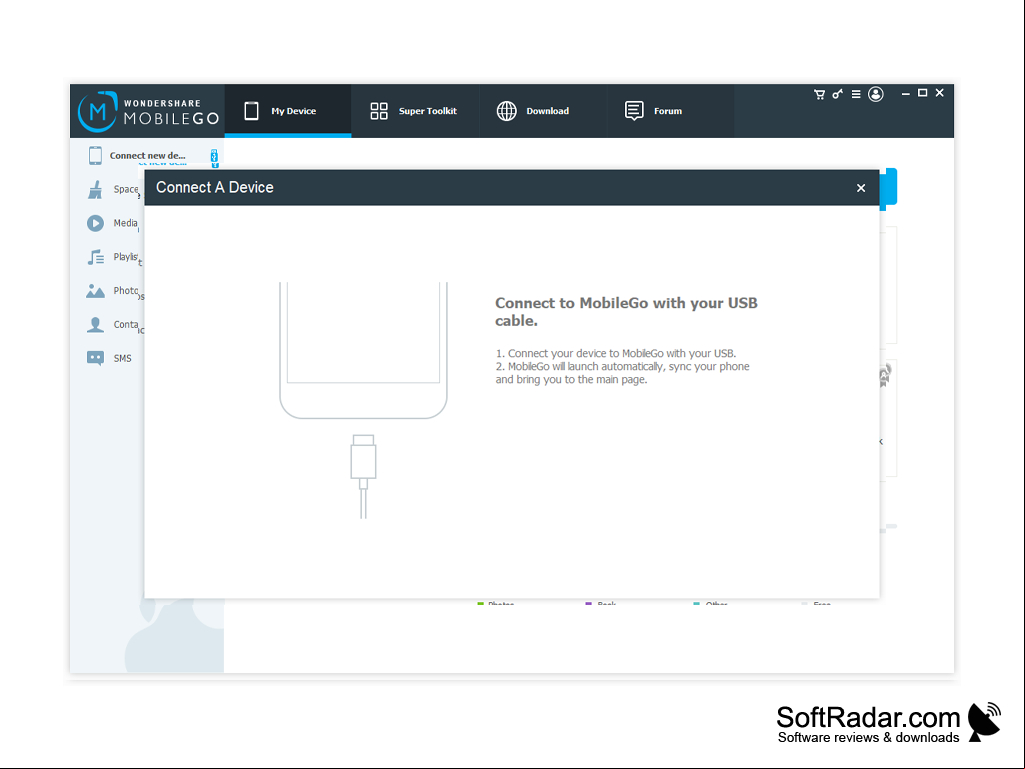Click the device icon beside Connect new device
Screen dimensions: 1025x769
95,156
